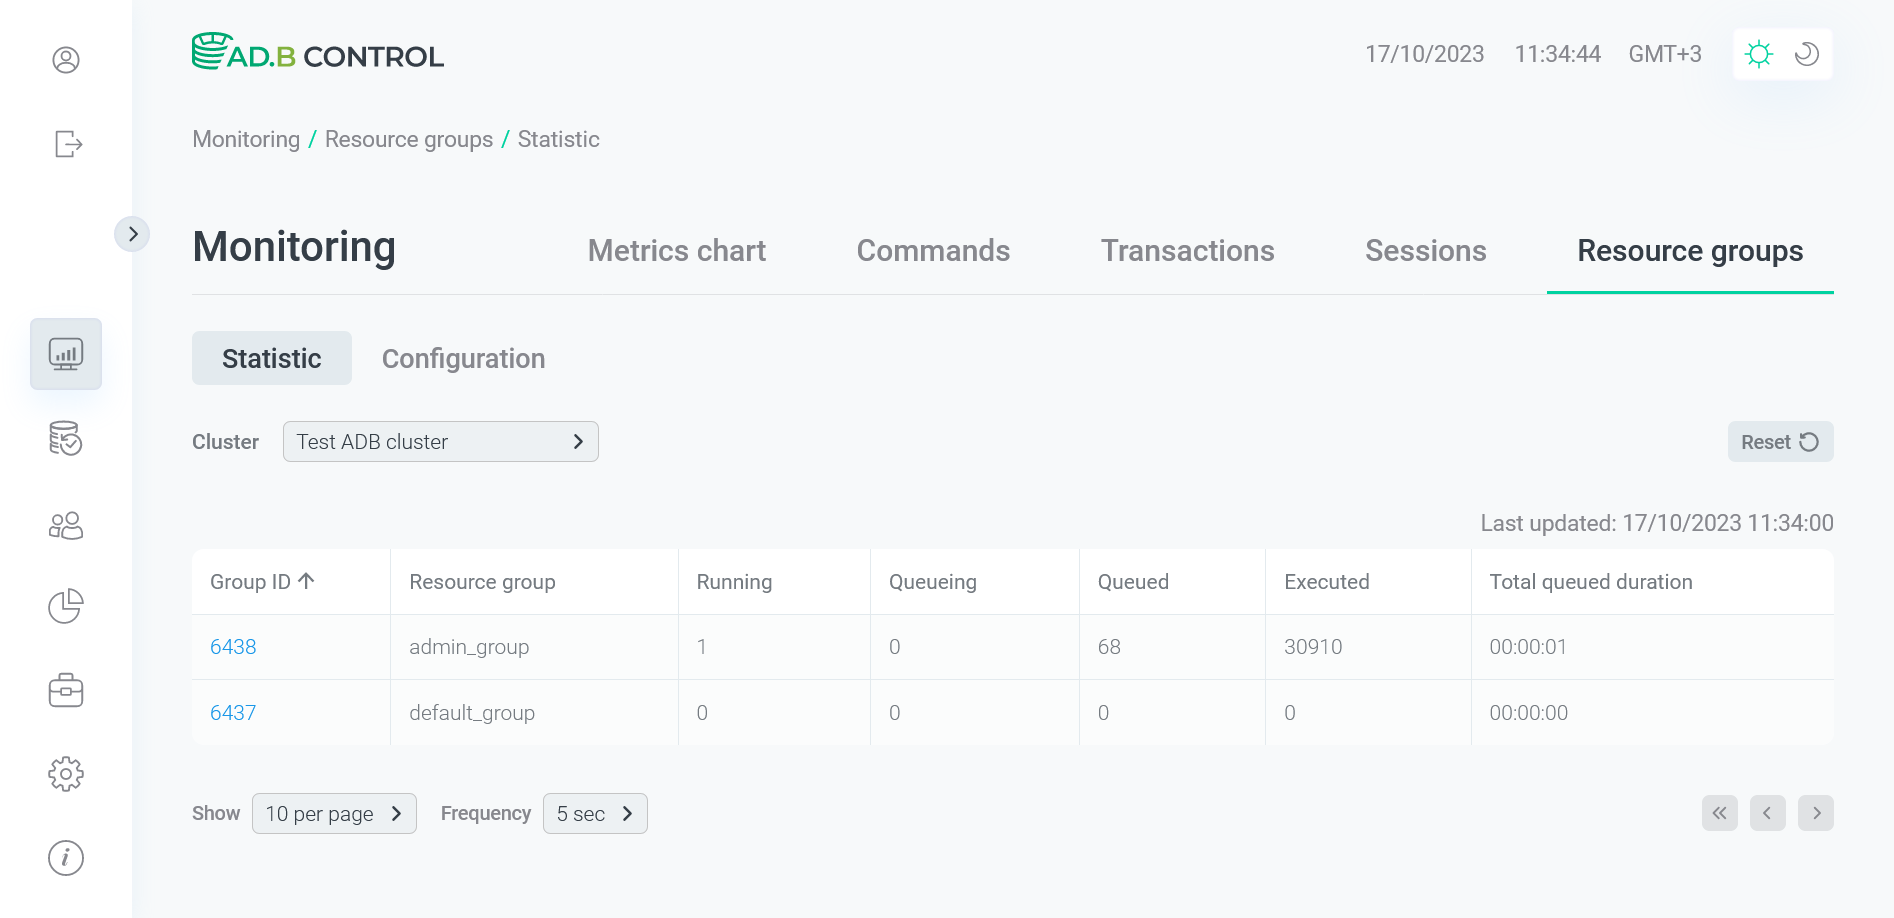
Task: Open the '10 per page' dropdown
Action: tap(334, 813)
